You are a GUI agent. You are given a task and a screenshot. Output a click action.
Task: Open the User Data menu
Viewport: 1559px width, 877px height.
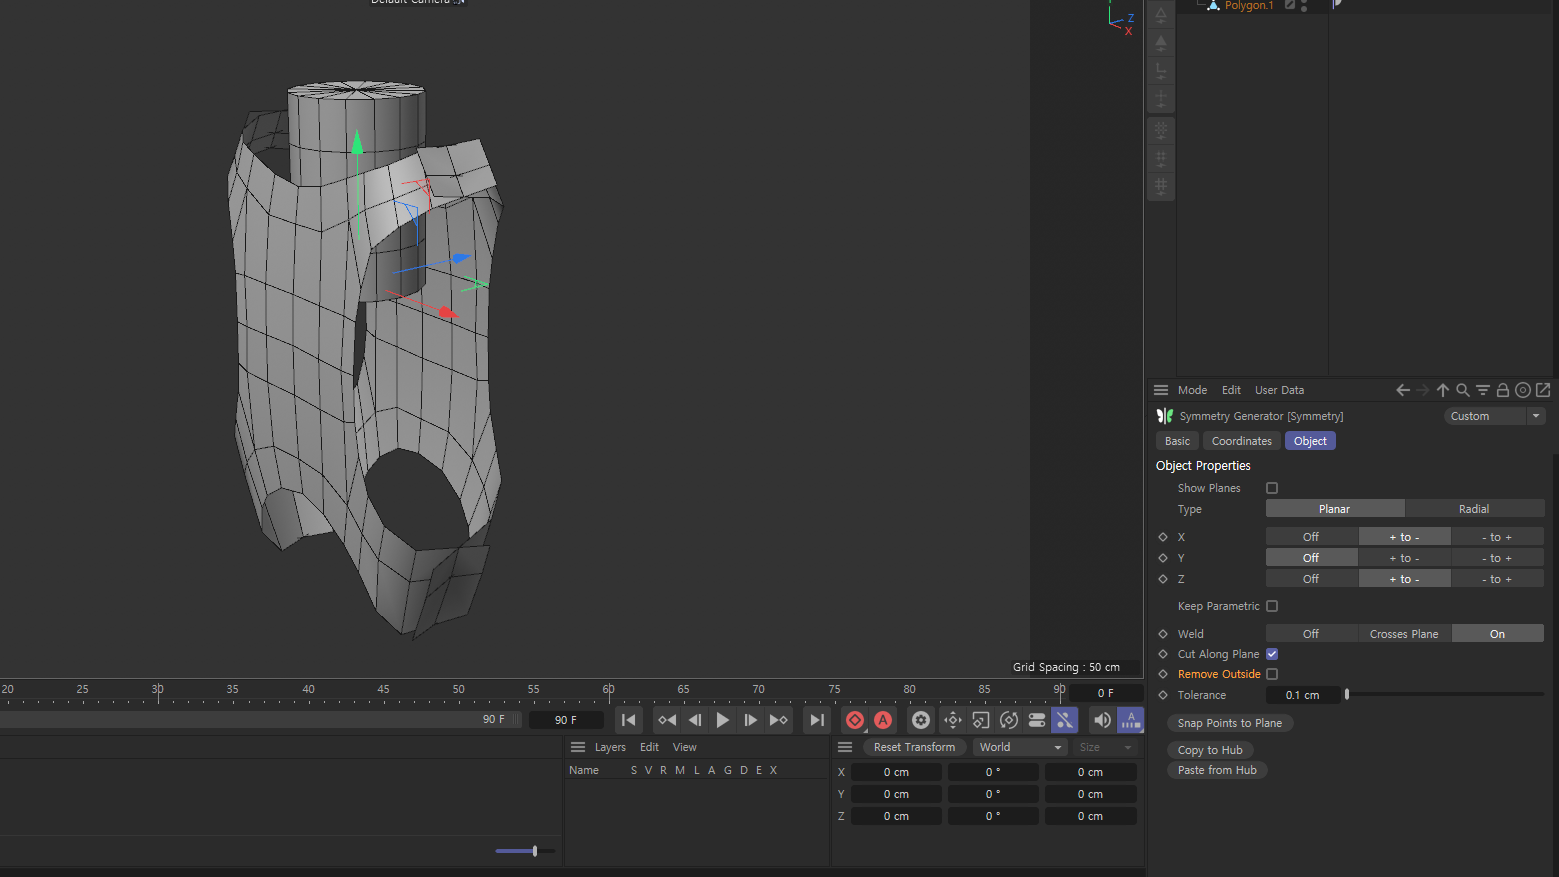(1279, 390)
